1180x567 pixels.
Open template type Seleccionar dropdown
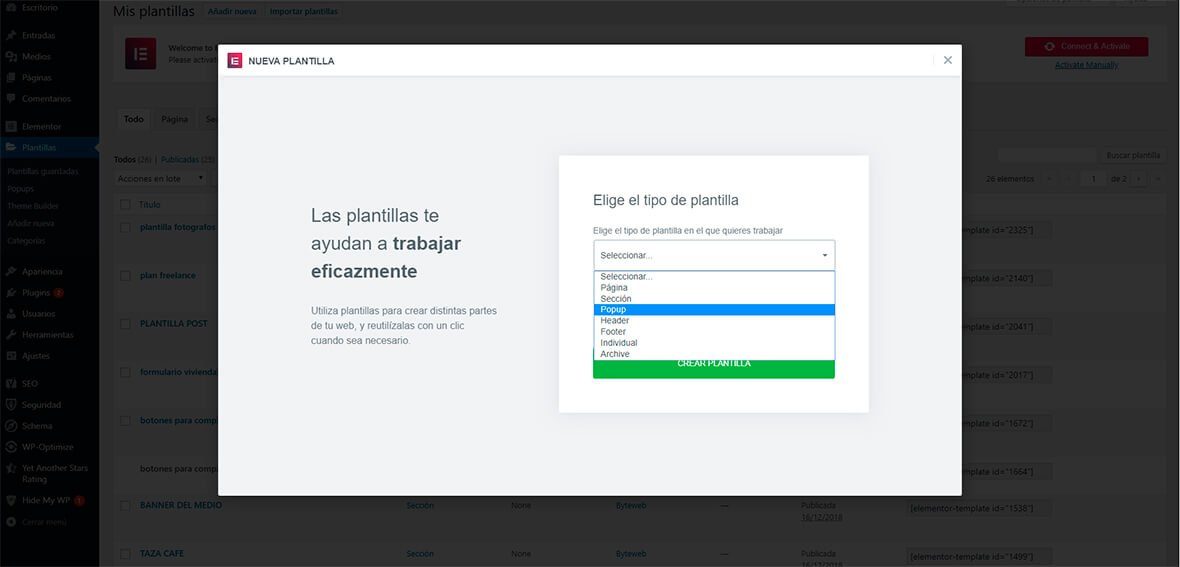[713, 255]
